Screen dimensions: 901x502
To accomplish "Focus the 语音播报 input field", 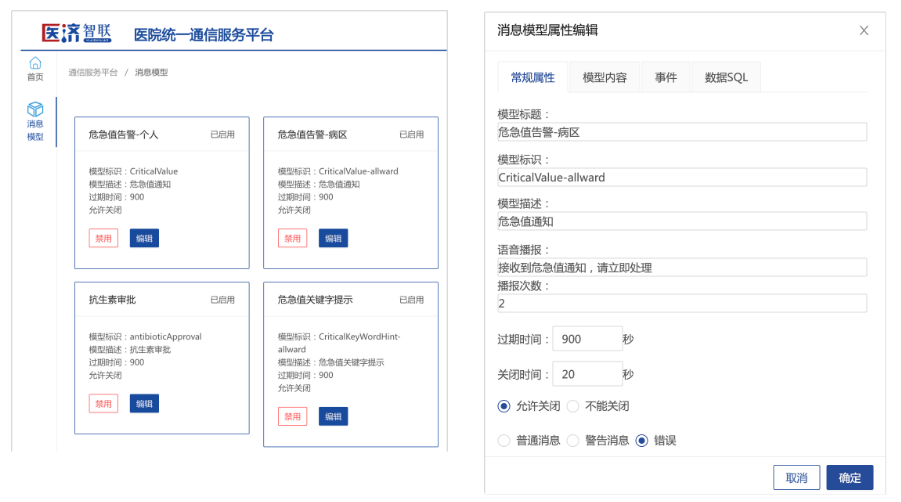I will click(682, 268).
